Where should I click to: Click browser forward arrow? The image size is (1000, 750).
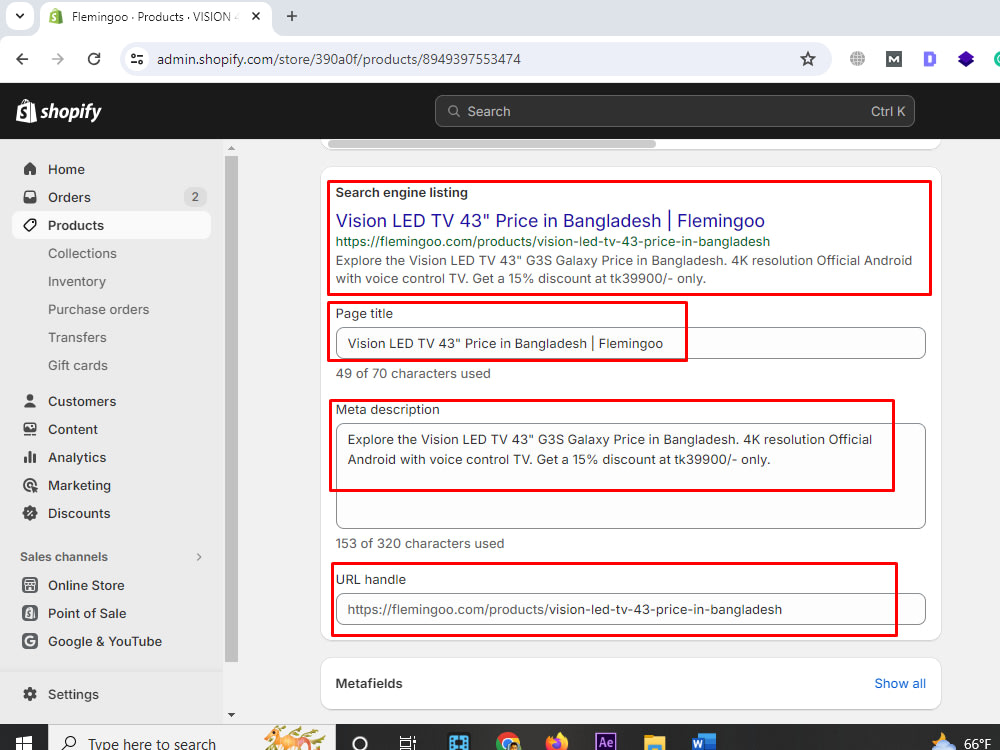click(x=58, y=59)
